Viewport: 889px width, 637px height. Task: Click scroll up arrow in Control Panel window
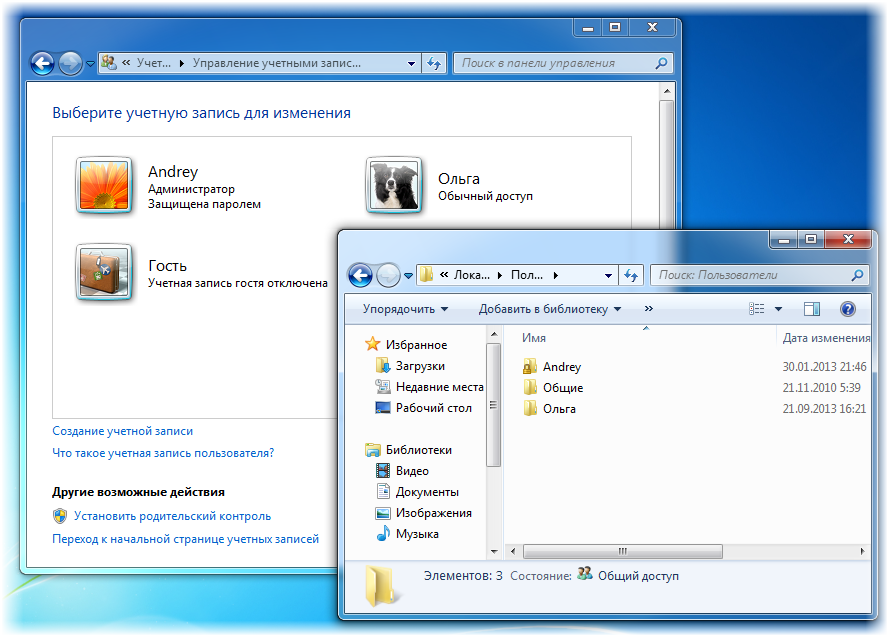tap(667, 91)
